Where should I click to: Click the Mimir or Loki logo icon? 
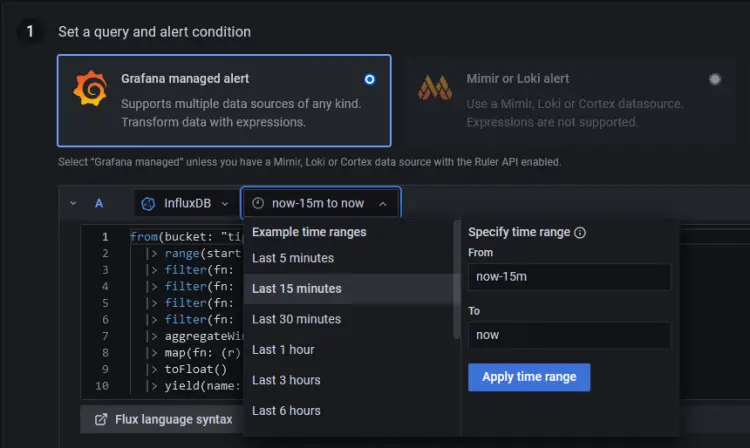pos(435,89)
